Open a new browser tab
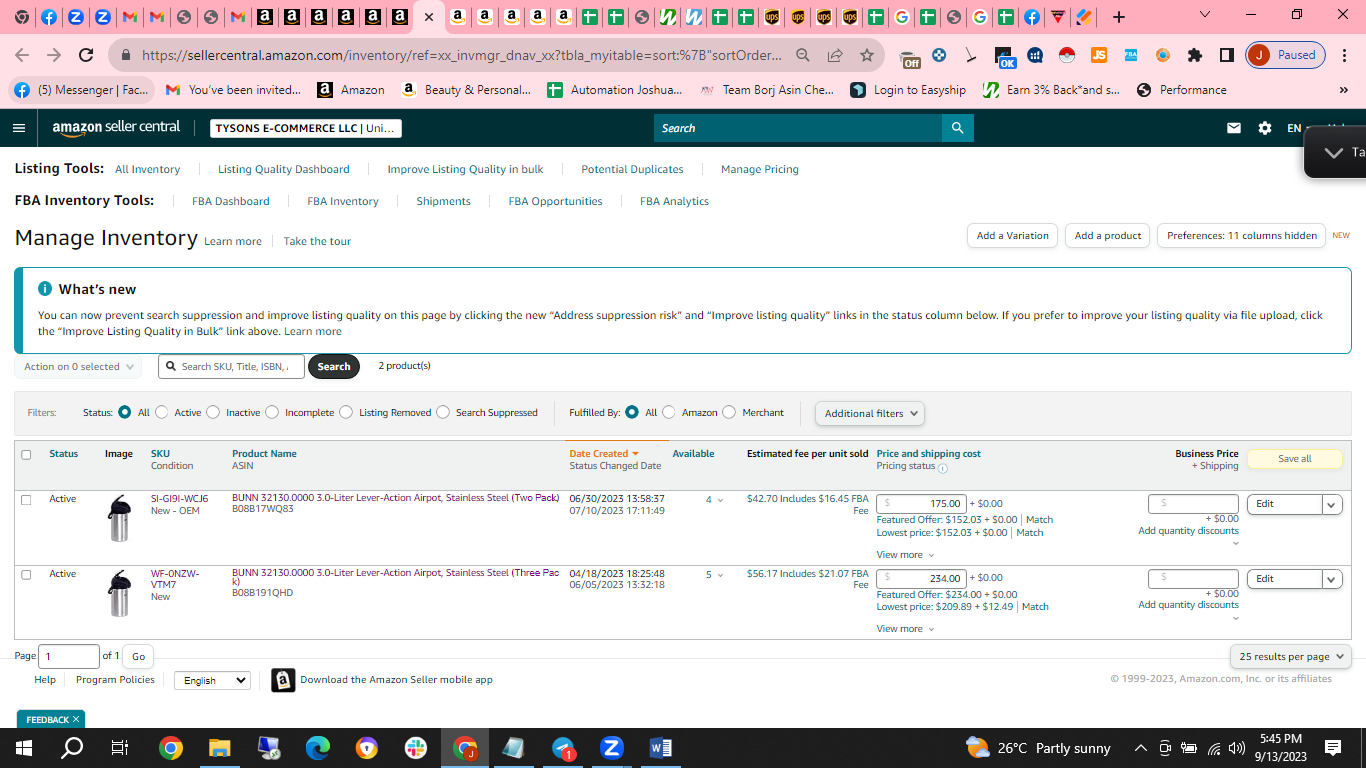Viewport: 1366px width, 768px height. [x=1119, y=17]
